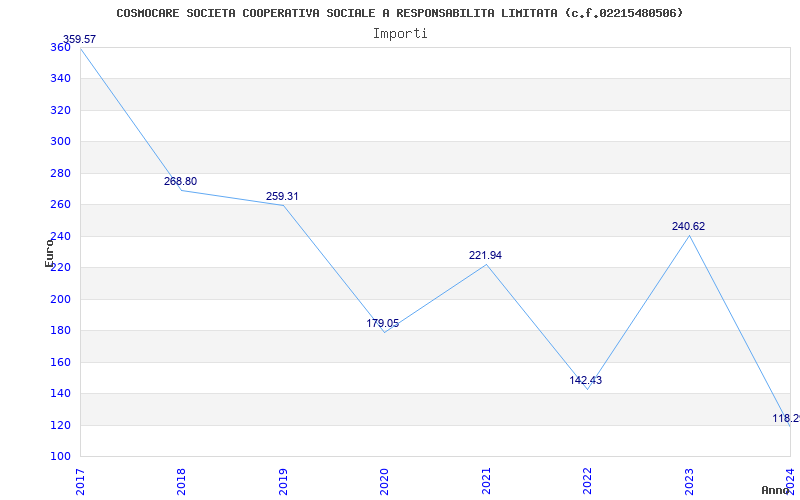This screenshot has width=800, height=500.
Task: Select the 179.05 data label for 2020
Action: point(383,323)
